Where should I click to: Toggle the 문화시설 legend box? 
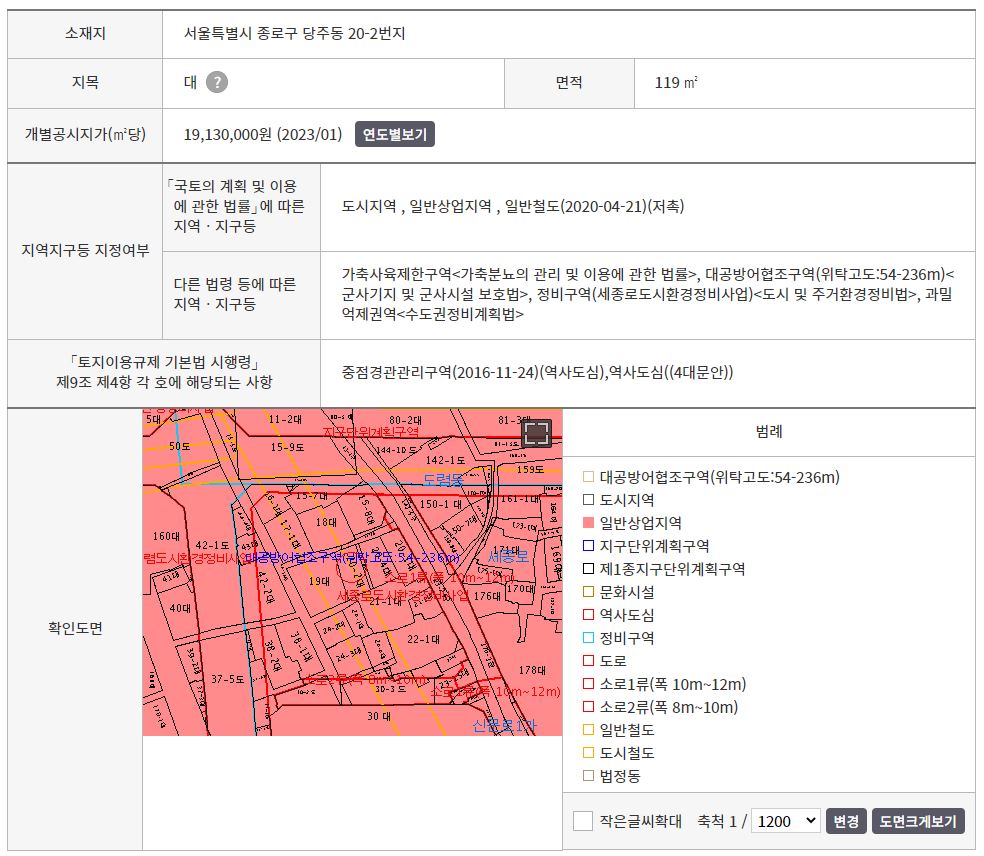[588, 592]
